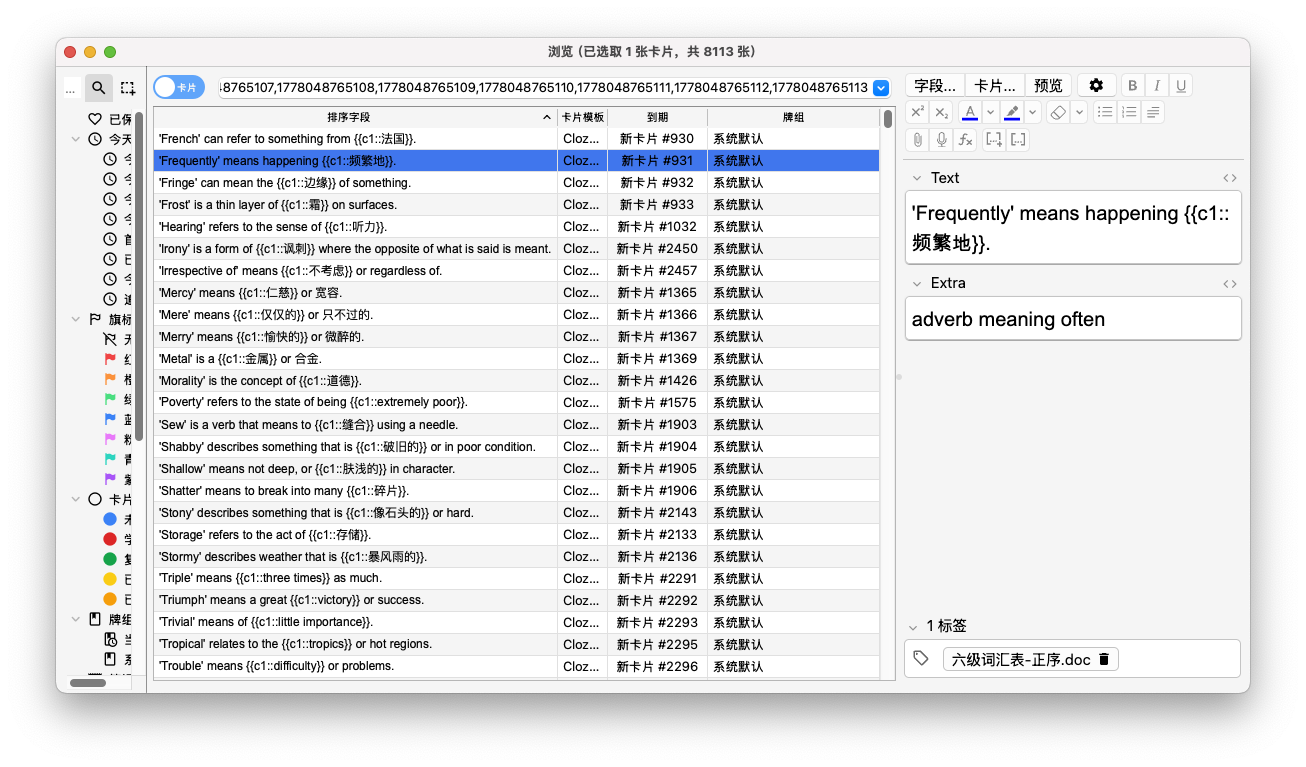Toggle HTML editor for the Extra field
Screen dimensions: 1306x767
click(1229, 283)
